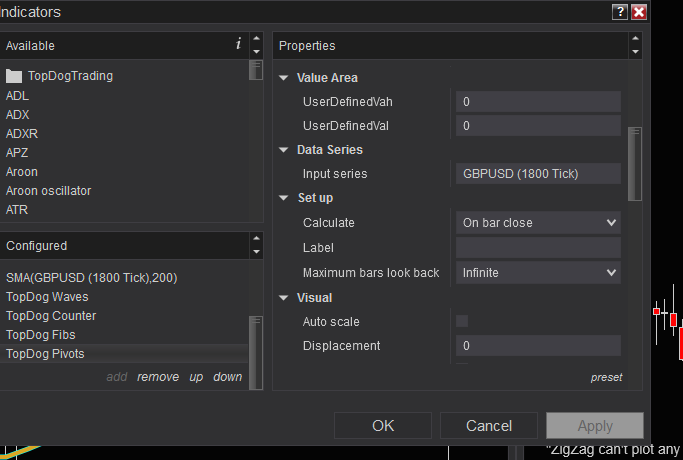Collapse the Set up section

(x=284, y=198)
